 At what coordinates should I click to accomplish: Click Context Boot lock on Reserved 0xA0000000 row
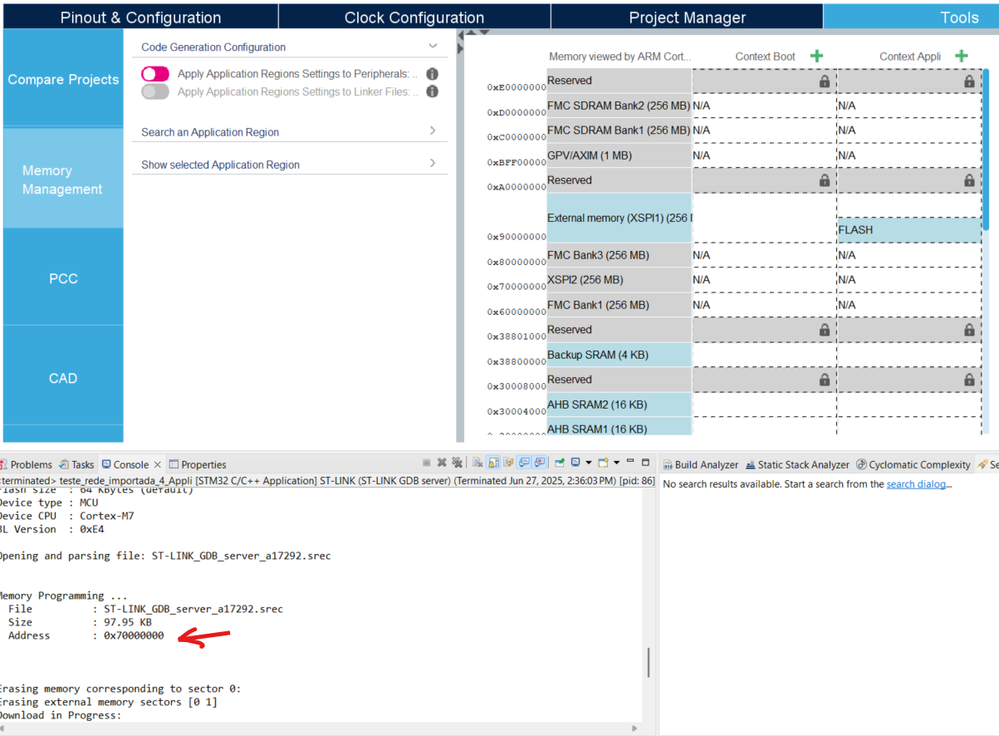pos(824,180)
